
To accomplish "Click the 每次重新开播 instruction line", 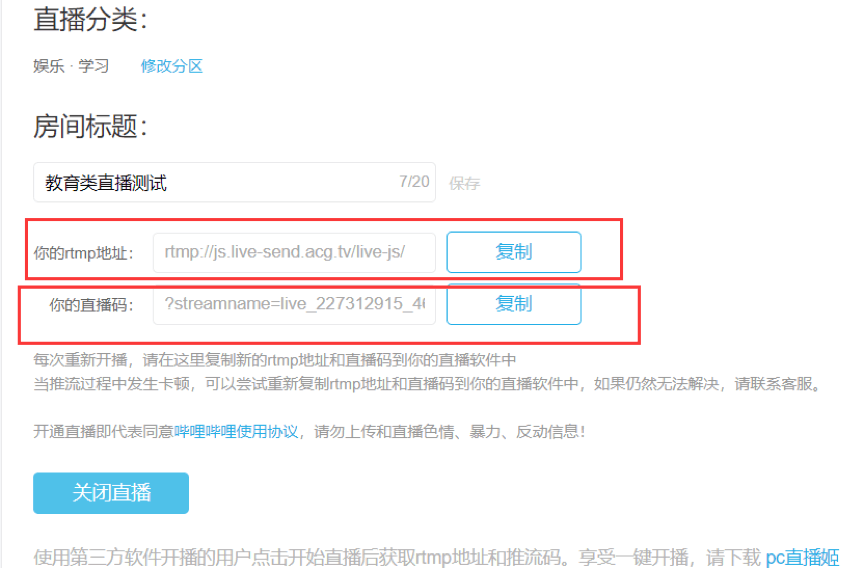I will [x=275, y=360].
